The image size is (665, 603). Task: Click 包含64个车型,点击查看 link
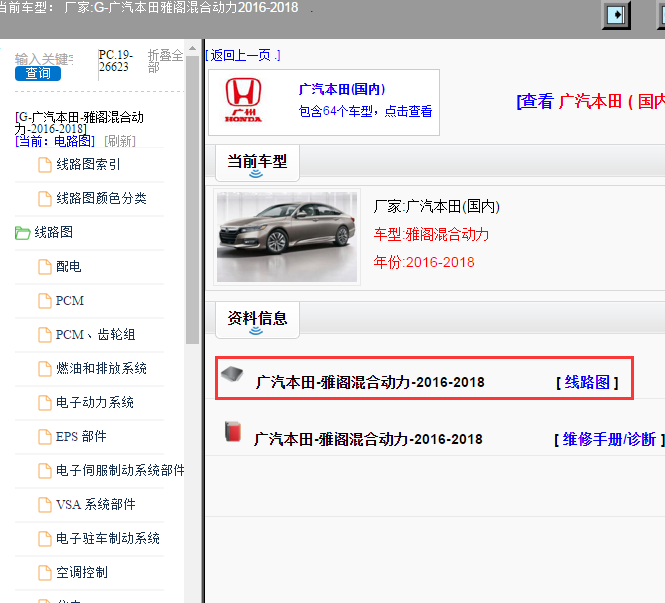(365, 111)
